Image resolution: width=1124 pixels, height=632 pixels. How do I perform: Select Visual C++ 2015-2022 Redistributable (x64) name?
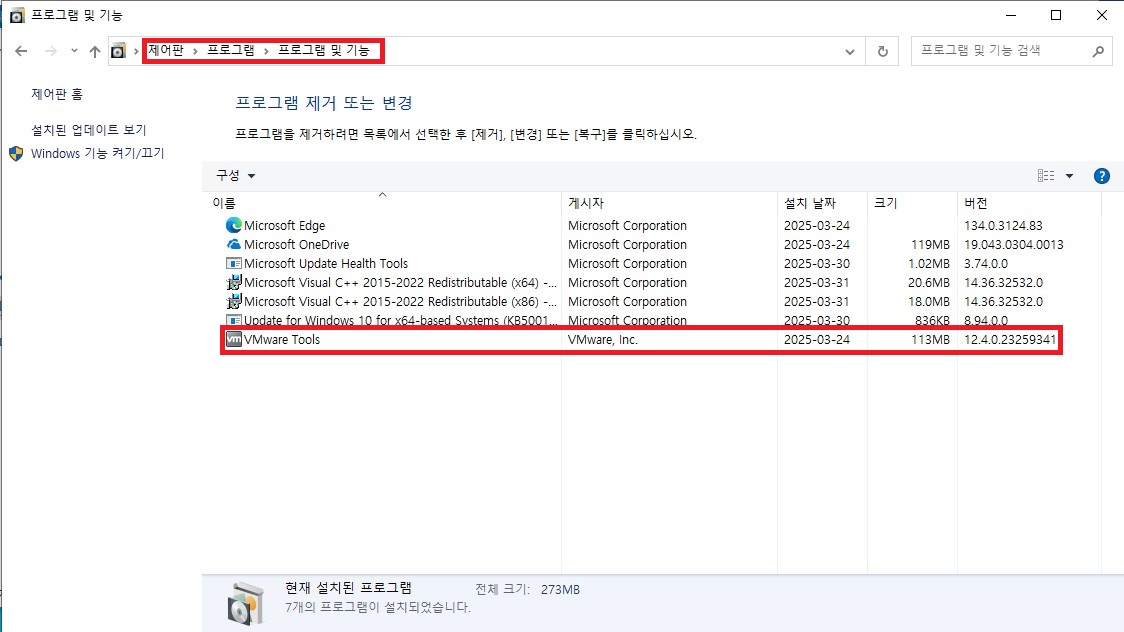pyautogui.click(x=400, y=282)
